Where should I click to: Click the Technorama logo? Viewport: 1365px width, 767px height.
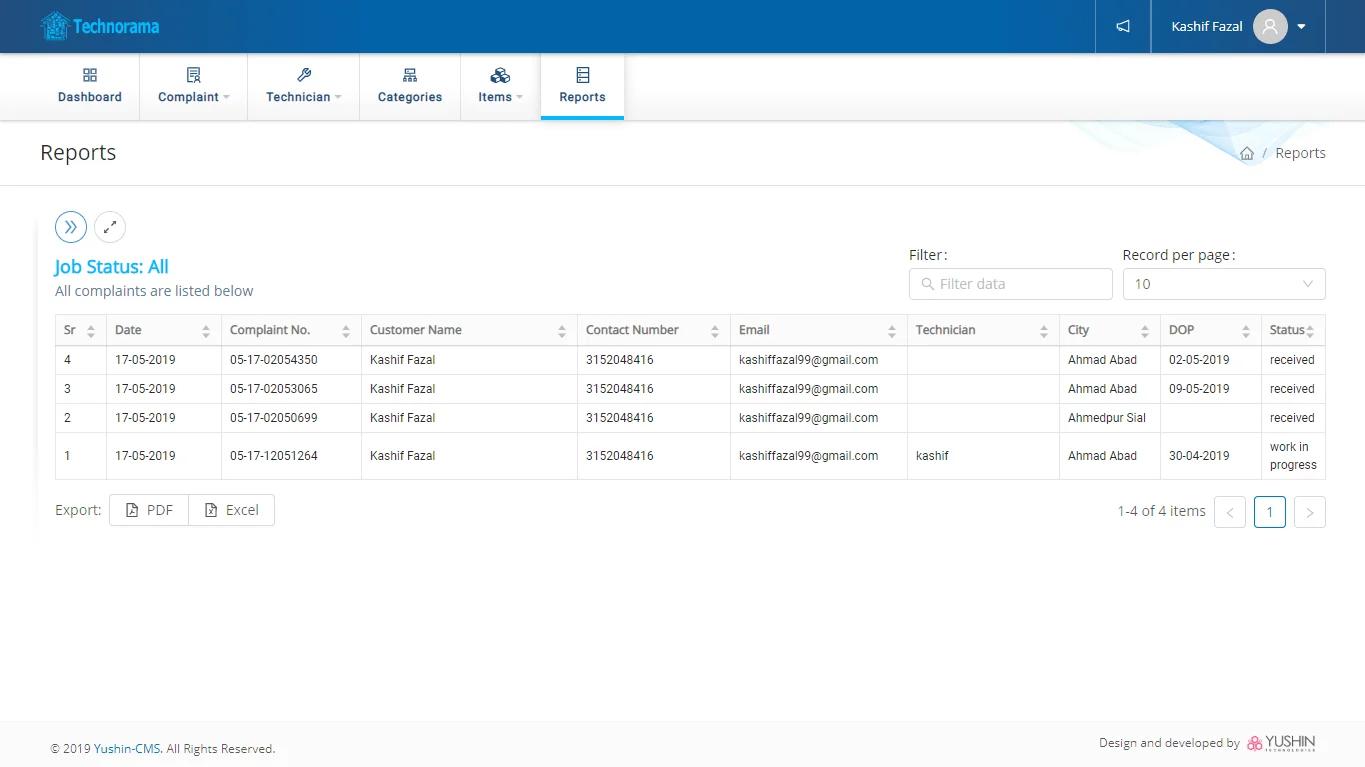click(100, 26)
